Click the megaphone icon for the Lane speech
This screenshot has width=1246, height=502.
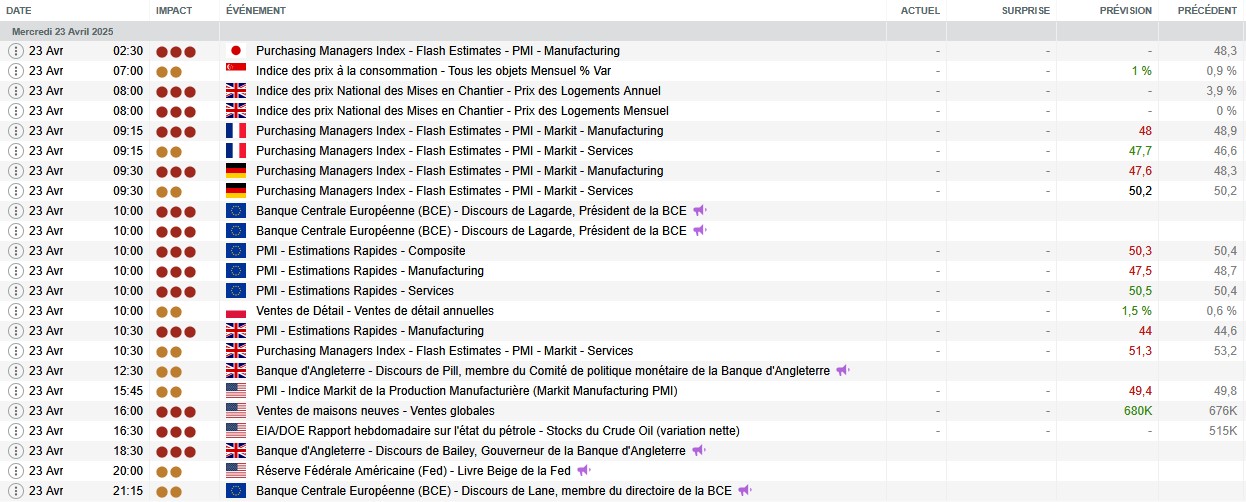[745, 491]
